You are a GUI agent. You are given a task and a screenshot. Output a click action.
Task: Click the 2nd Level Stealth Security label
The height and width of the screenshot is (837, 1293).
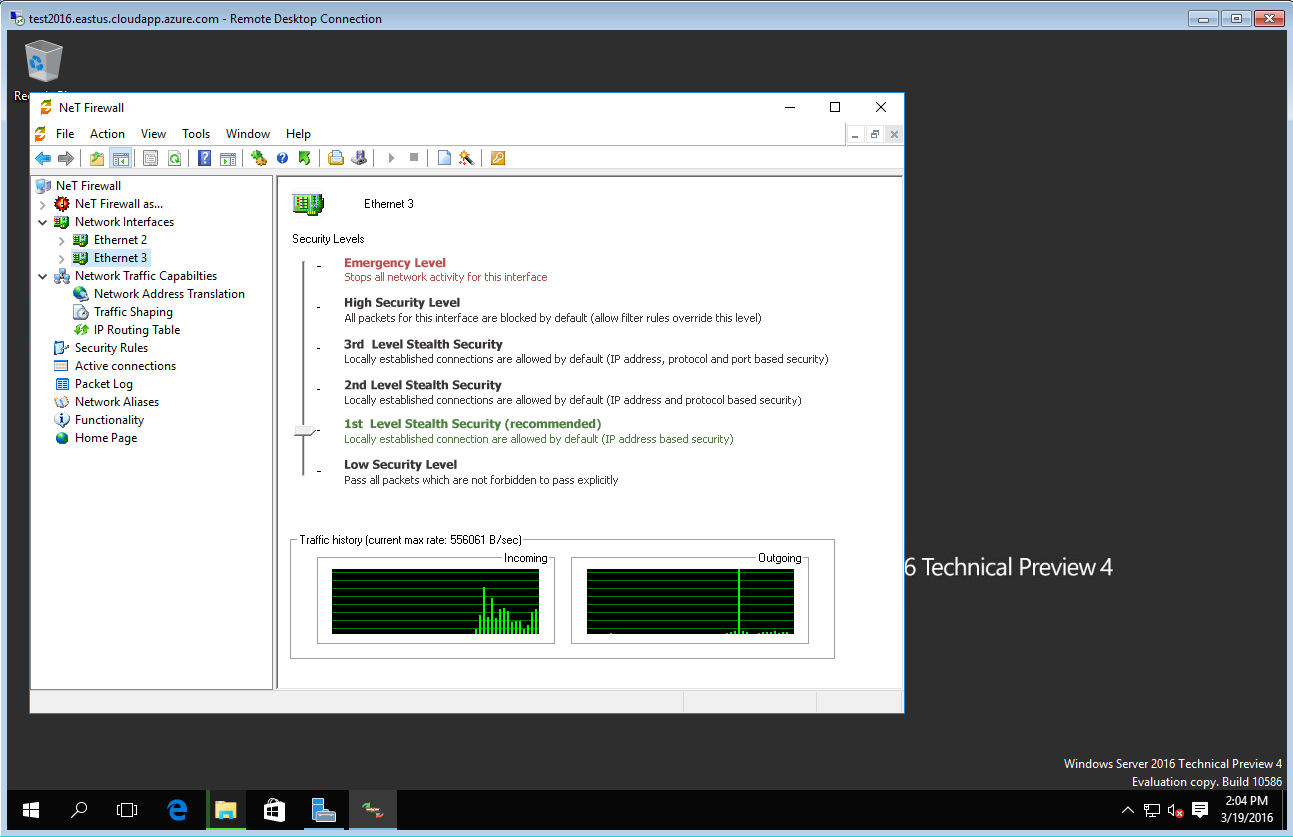[x=423, y=385]
